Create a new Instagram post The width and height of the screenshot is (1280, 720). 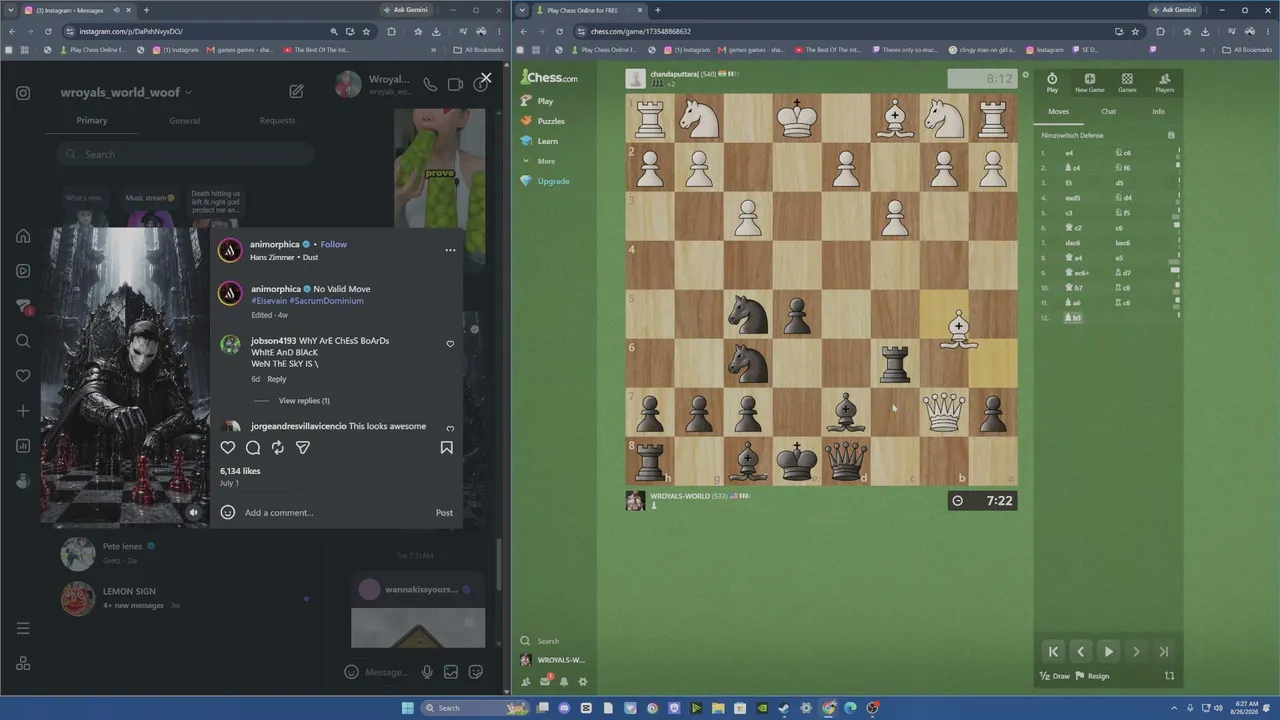[x=23, y=411]
